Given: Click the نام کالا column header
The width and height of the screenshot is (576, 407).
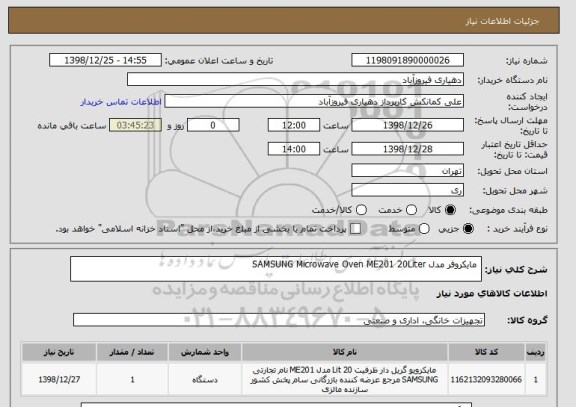Looking at the screenshot, I should [345, 352].
